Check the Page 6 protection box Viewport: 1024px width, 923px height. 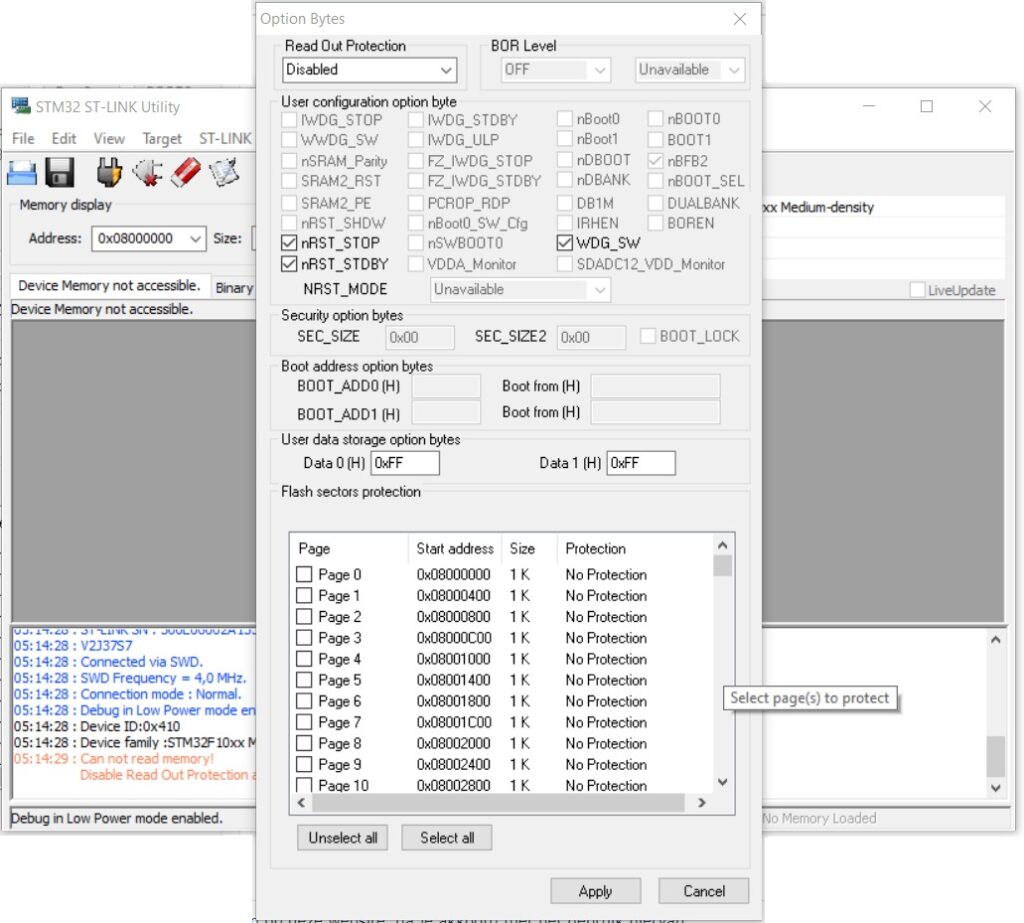coord(304,701)
